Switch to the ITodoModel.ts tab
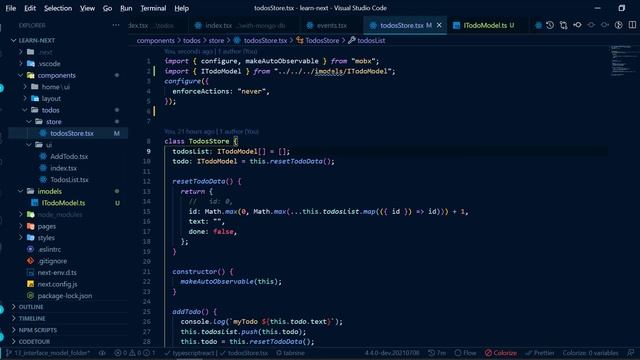Screen dimensions: 640x360 coord(488,25)
